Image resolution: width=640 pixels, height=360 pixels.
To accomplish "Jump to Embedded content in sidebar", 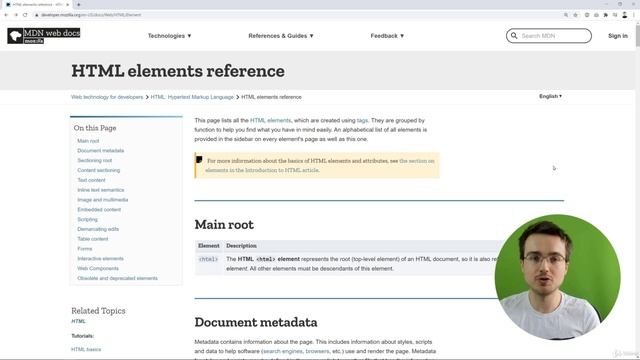I will [99, 209].
